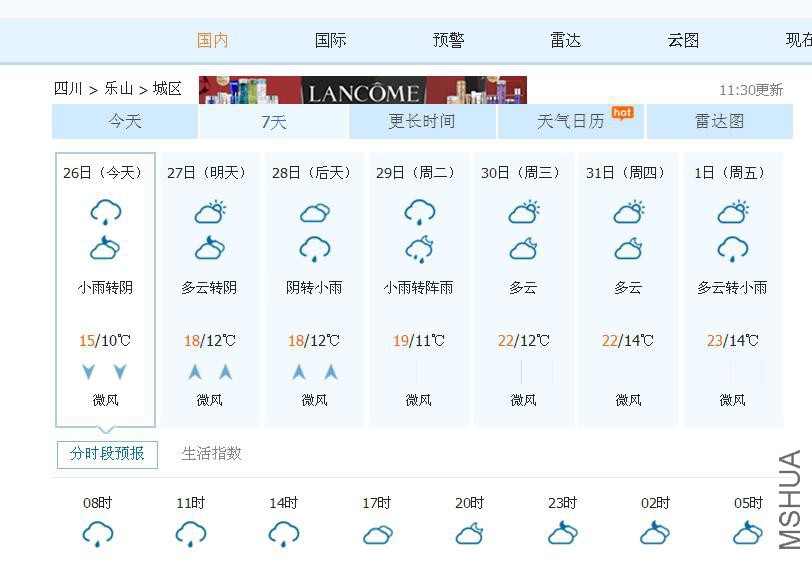Open the 国际 navigation menu item
The width and height of the screenshot is (812, 565).
point(330,40)
